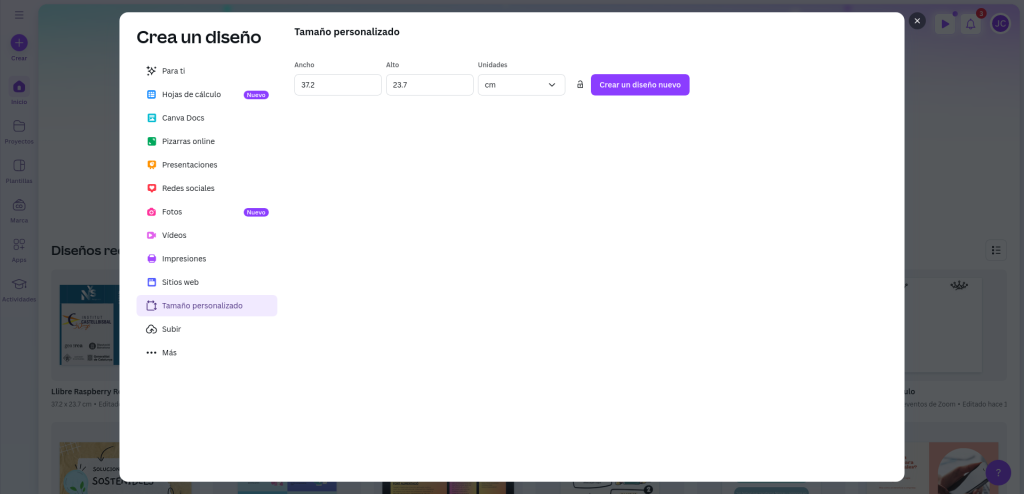Go to Inicio in the sidebar

19,91
